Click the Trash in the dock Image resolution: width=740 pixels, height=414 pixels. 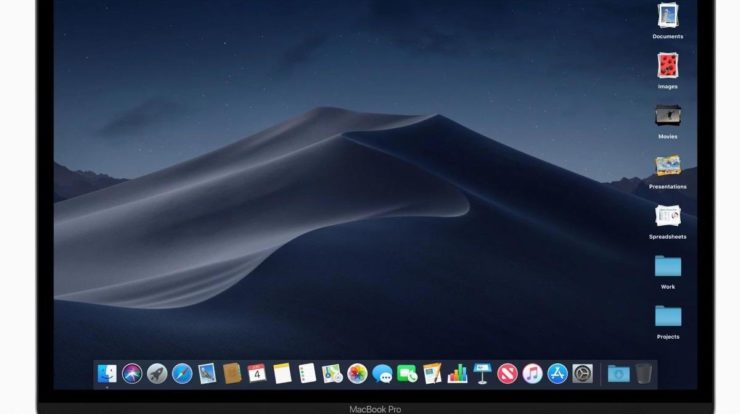pyautogui.click(x=644, y=374)
